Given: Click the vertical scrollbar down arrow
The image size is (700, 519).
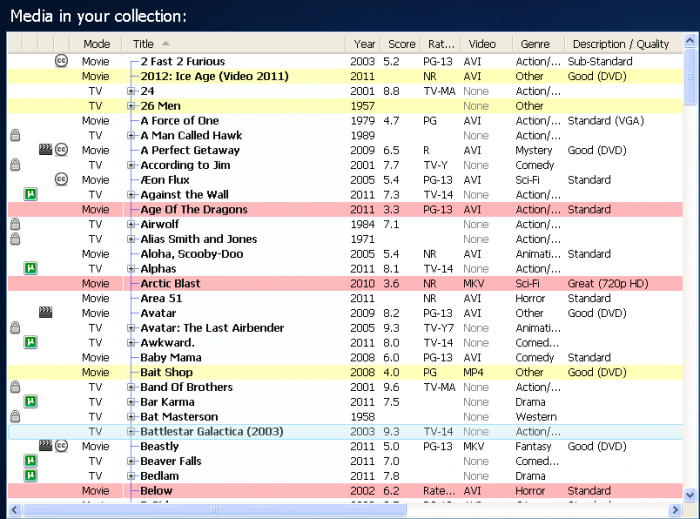Looking at the screenshot, I should click(x=690, y=495).
